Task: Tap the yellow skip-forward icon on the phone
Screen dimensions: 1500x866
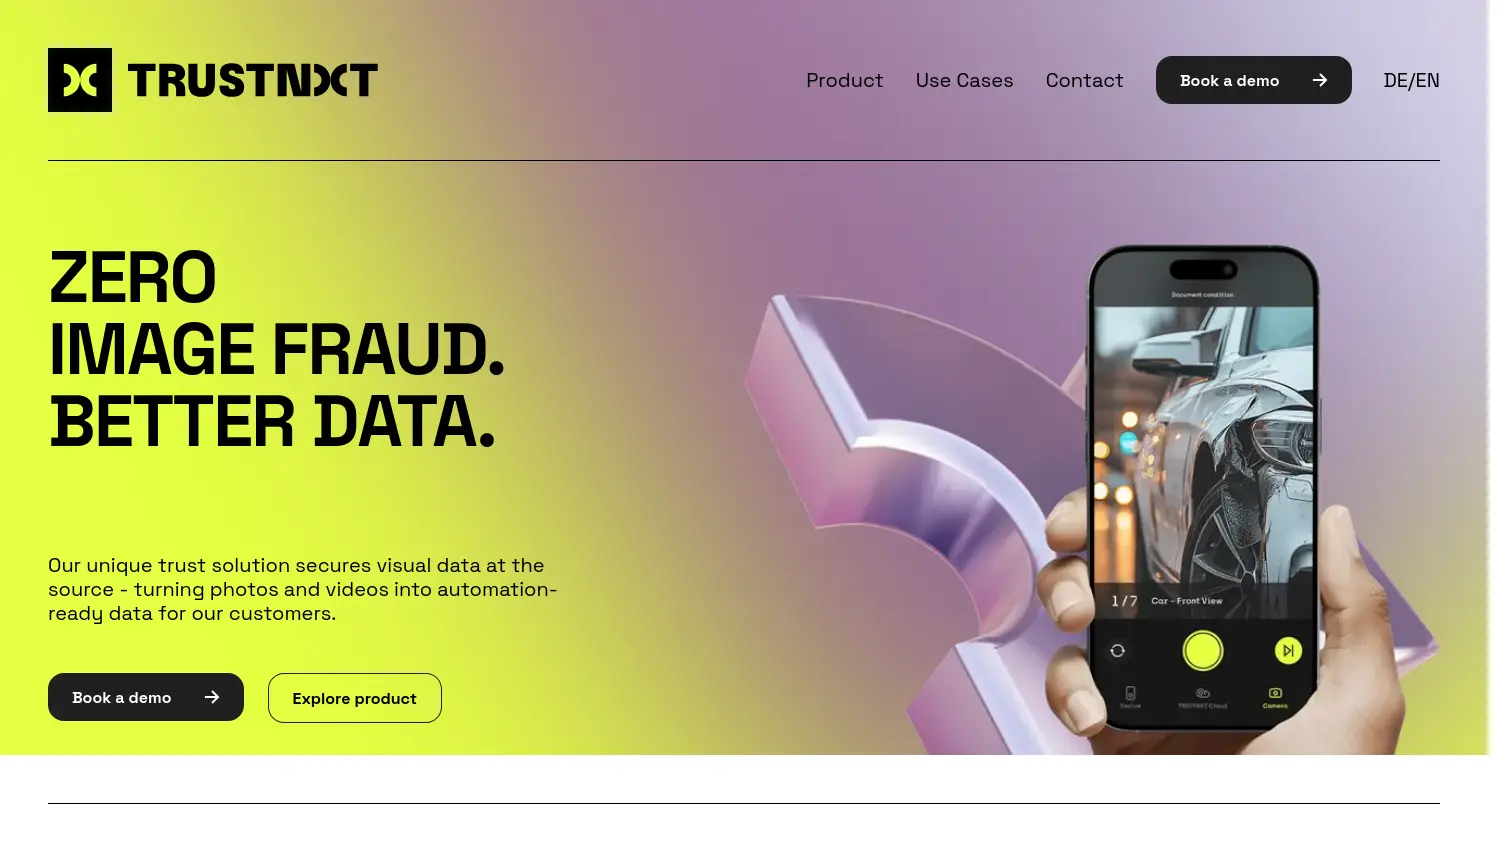Action: pos(1288,651)
